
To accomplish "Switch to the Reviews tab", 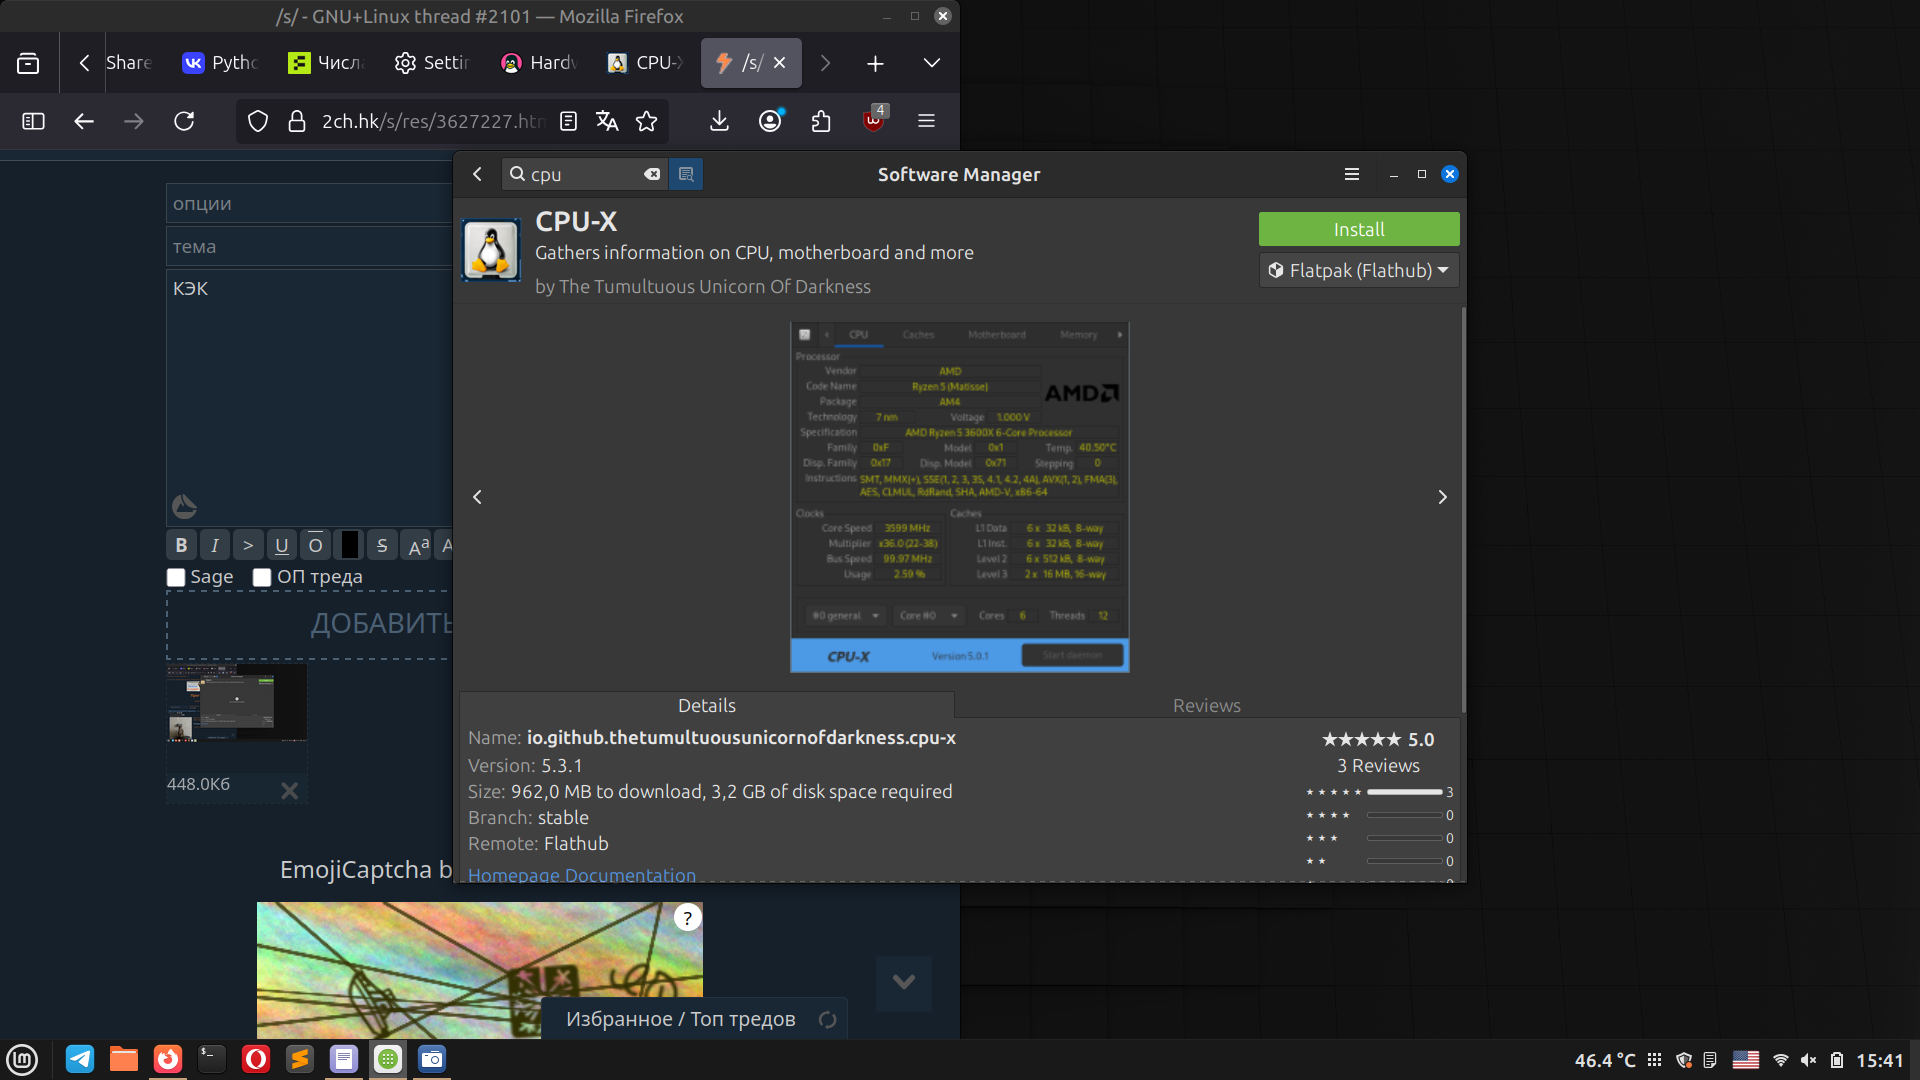I will point(1206,705).
